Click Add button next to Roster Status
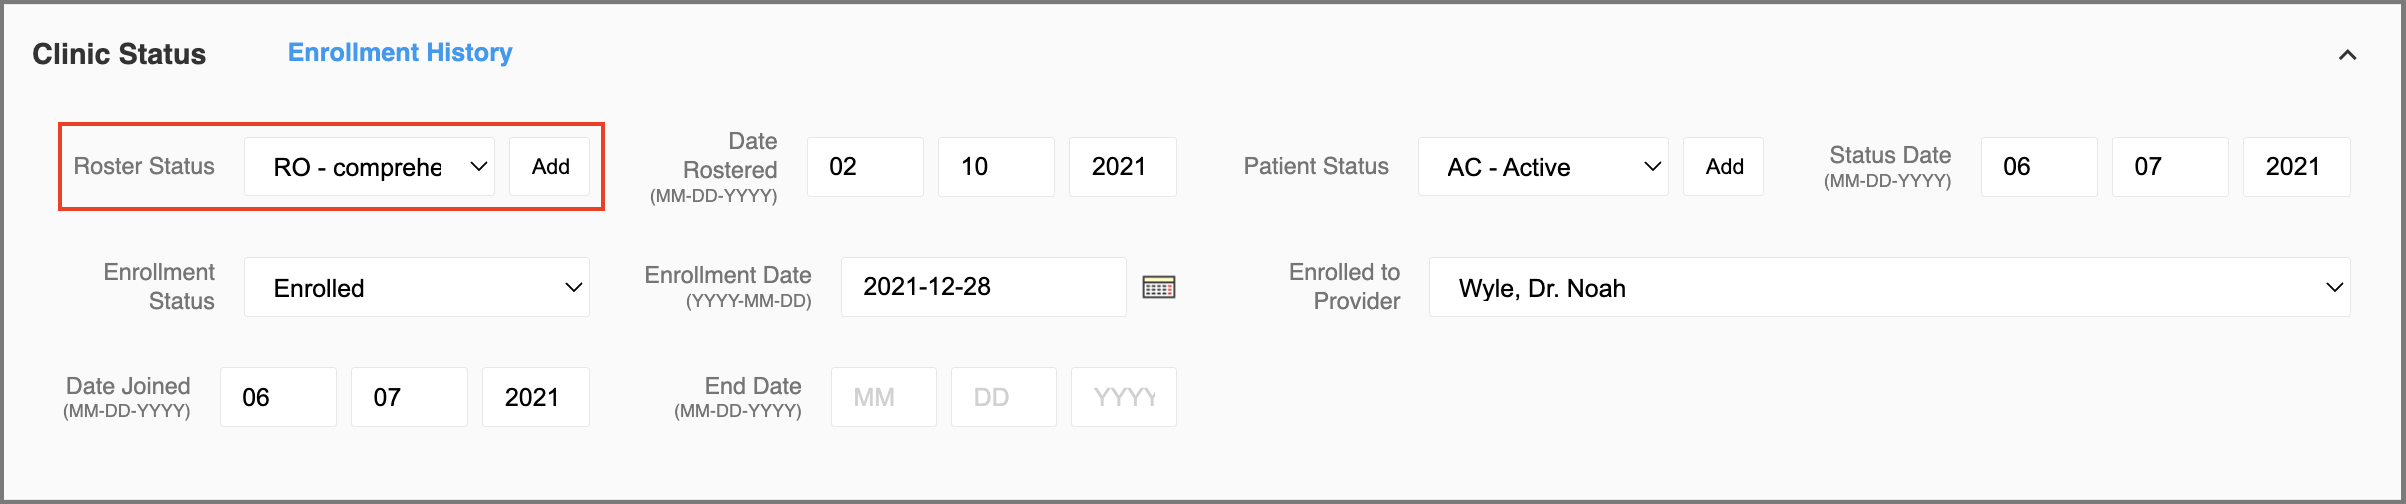The height and width of the screenshot is (504, 2406). coord(550,167)
